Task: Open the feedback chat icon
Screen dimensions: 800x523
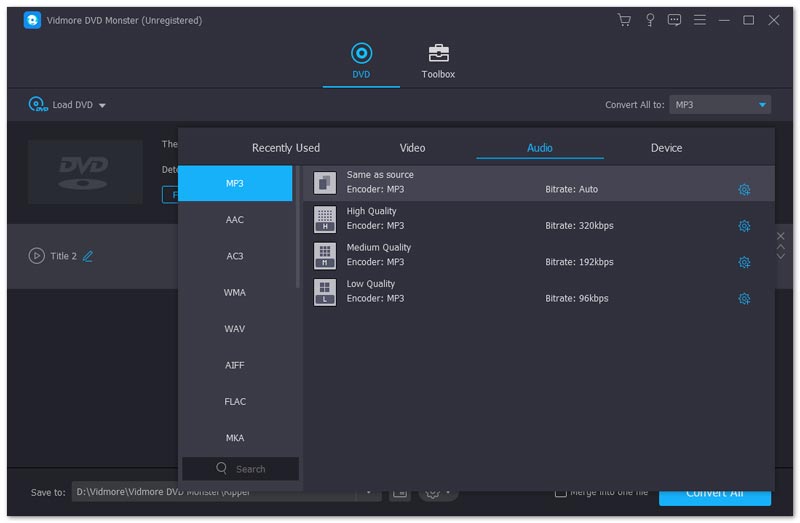Action: [674, 20]
